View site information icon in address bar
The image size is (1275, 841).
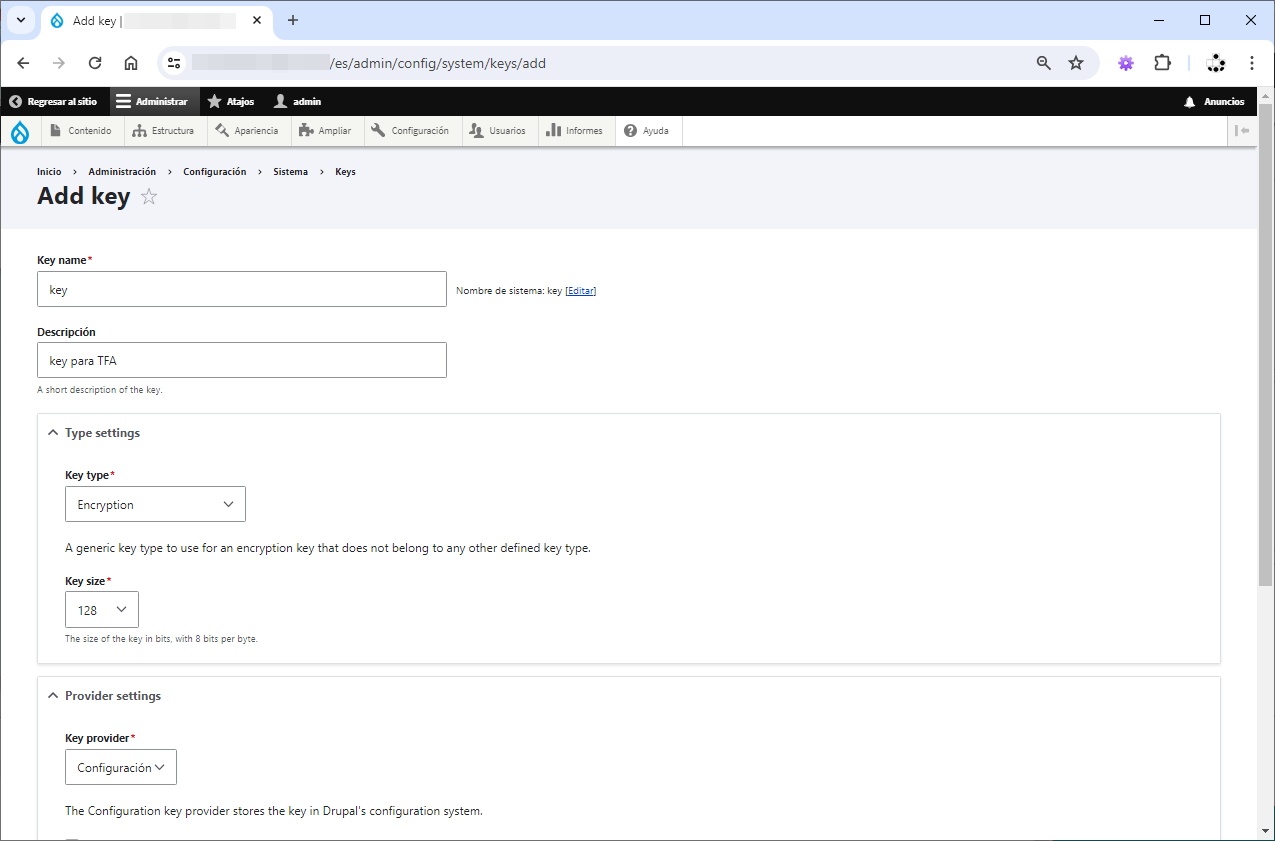click(175, 63)
